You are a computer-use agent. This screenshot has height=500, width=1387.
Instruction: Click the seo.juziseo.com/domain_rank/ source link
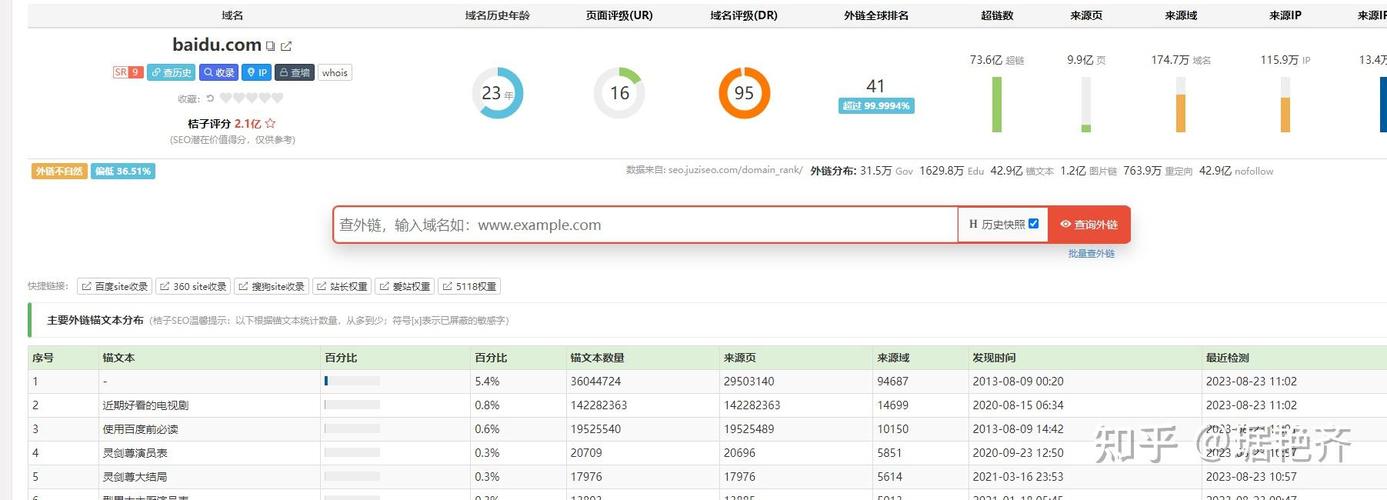click(x=735, y=171)
